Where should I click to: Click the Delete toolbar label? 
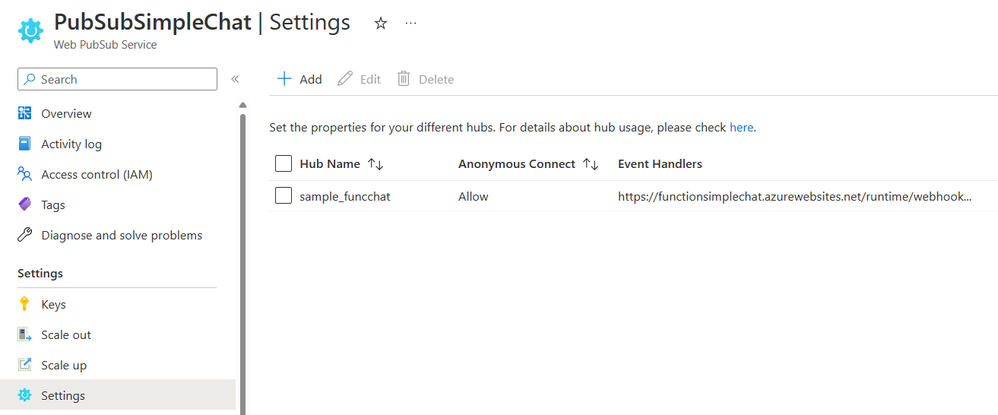point(436,80)
